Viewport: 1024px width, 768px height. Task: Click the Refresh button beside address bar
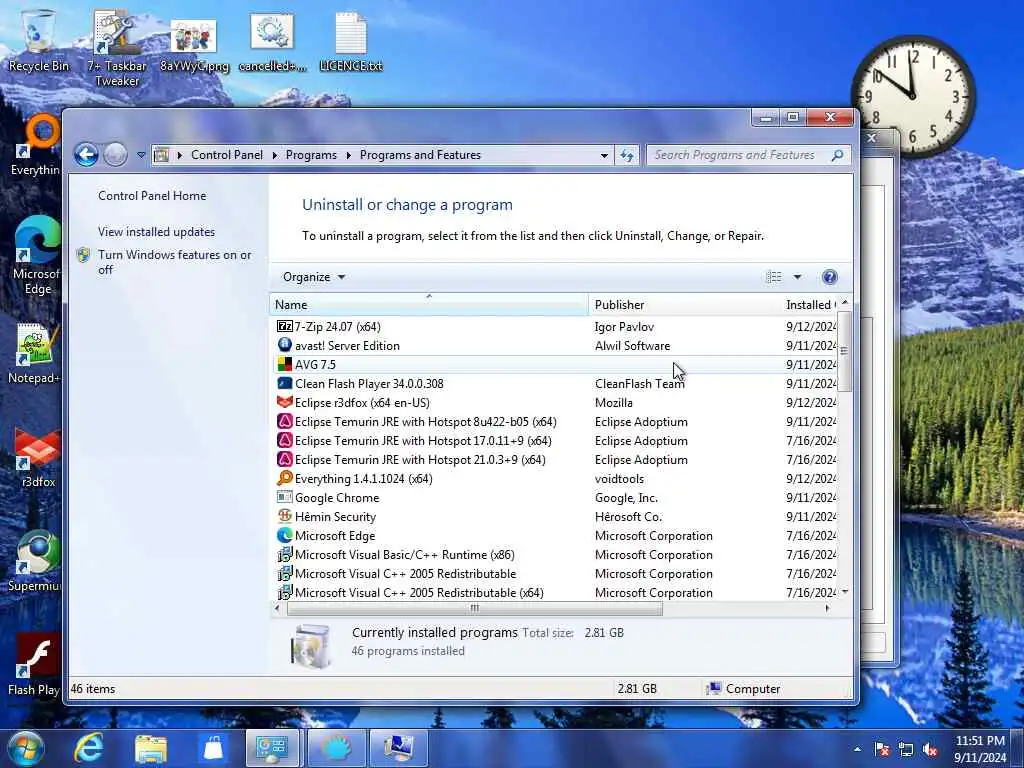(627, 155)
